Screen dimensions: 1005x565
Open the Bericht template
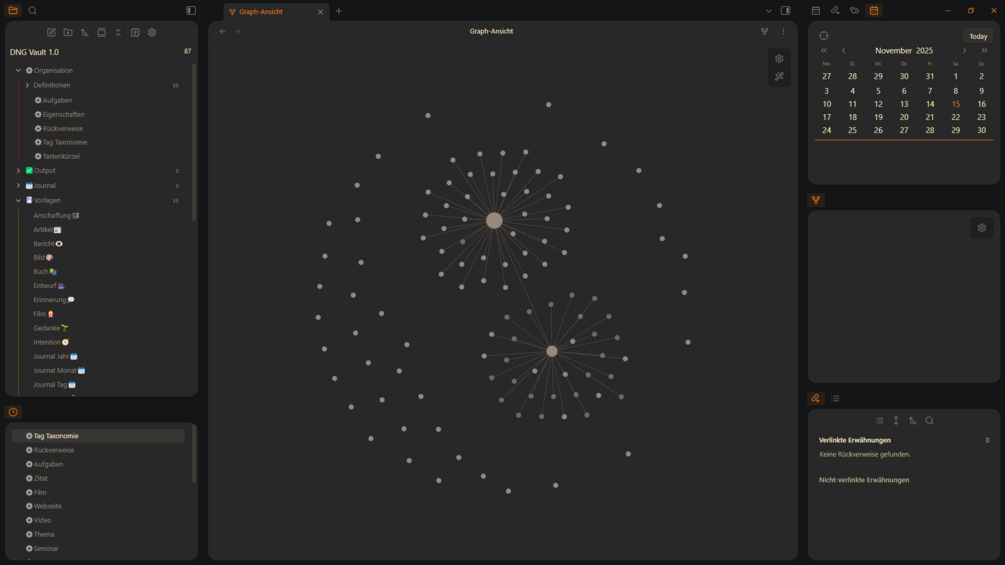[x=48, y=244]
